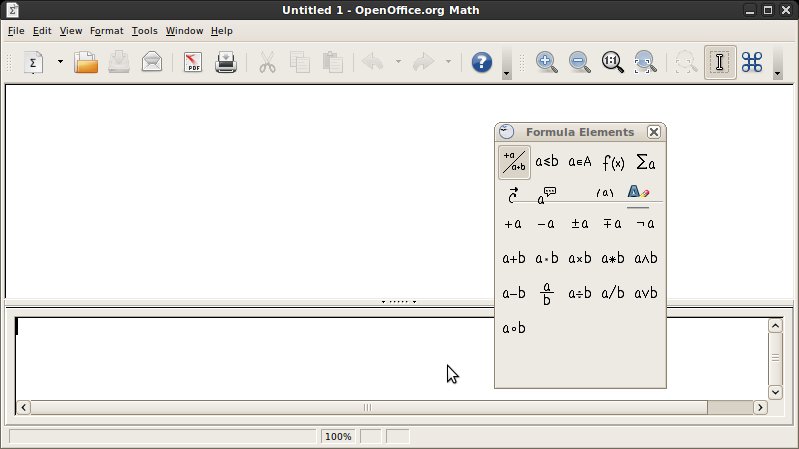Open the Help menu
The image size is (799, 449).
222,31
